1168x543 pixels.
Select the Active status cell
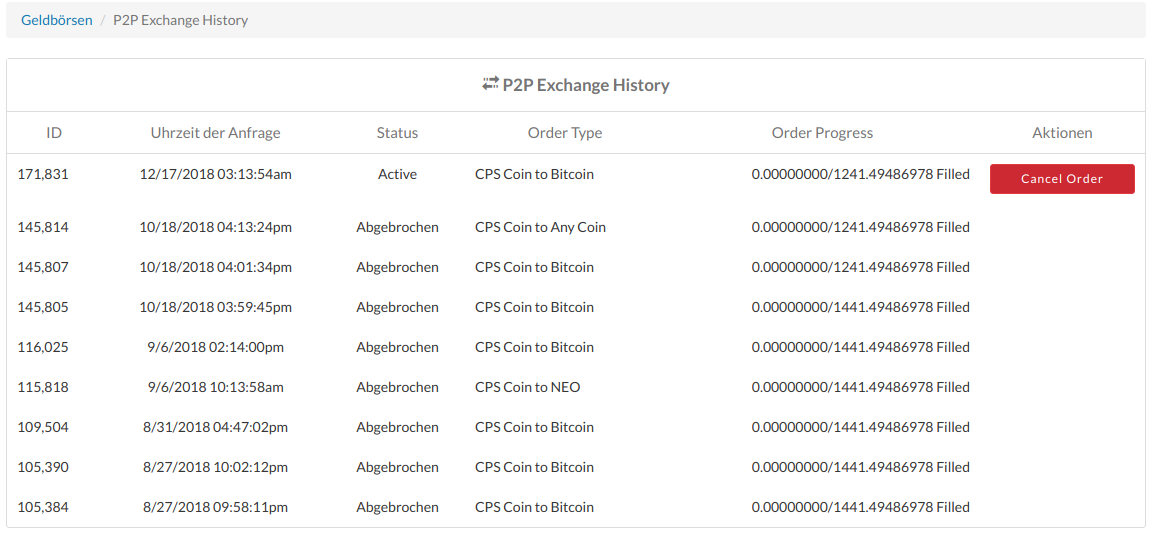click(397, 174)
